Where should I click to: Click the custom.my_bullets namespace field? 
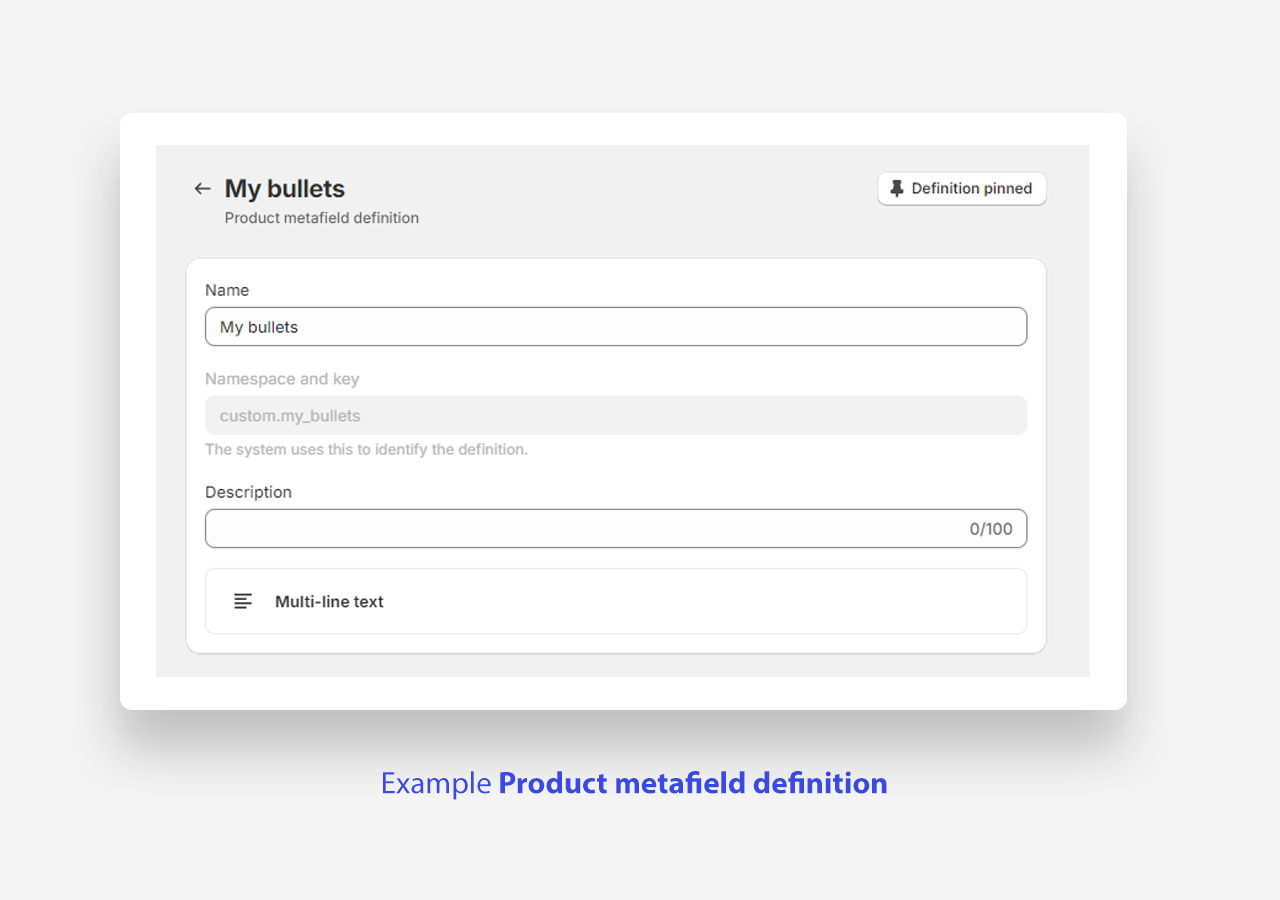(615, 416)
